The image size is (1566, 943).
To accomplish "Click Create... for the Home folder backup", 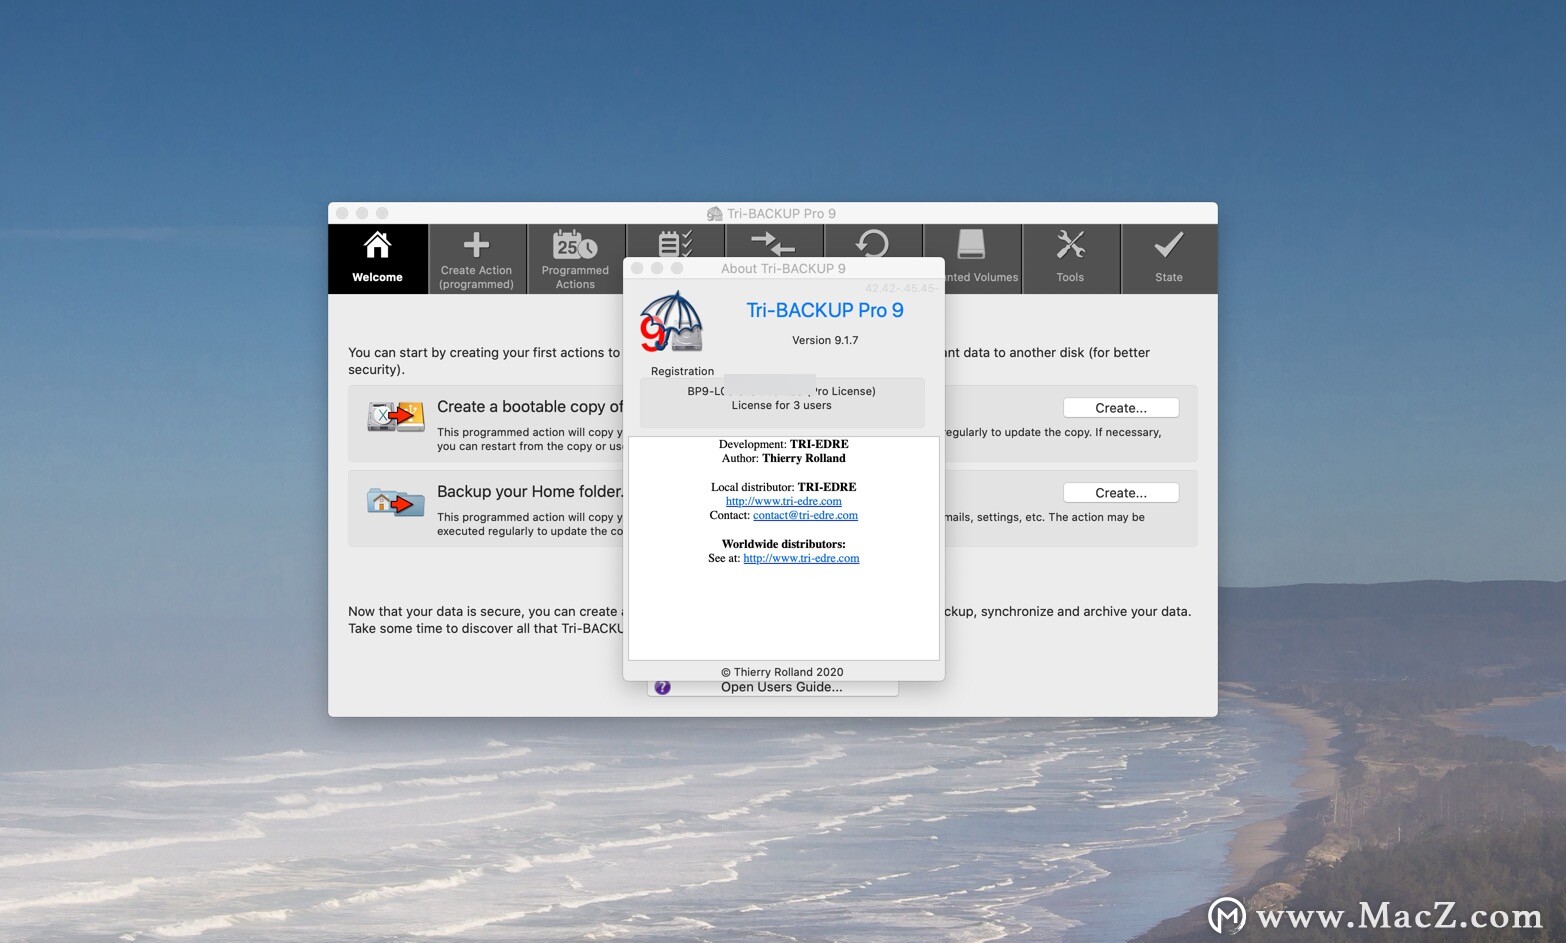I will click(1121, 493).
